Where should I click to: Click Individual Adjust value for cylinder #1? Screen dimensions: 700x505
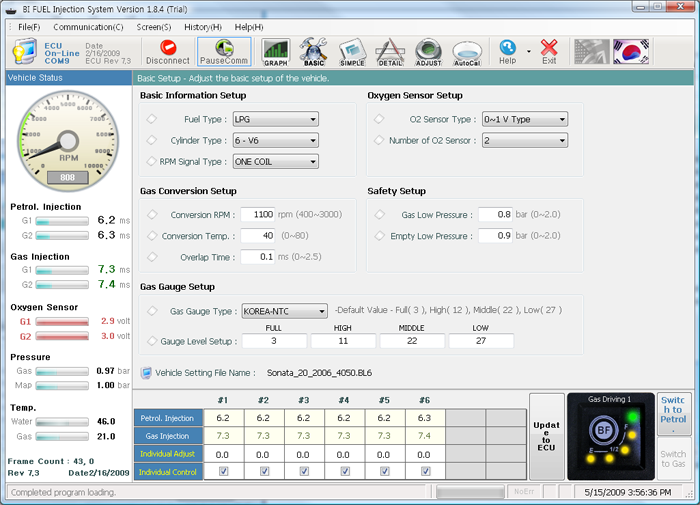coord(224,454)
